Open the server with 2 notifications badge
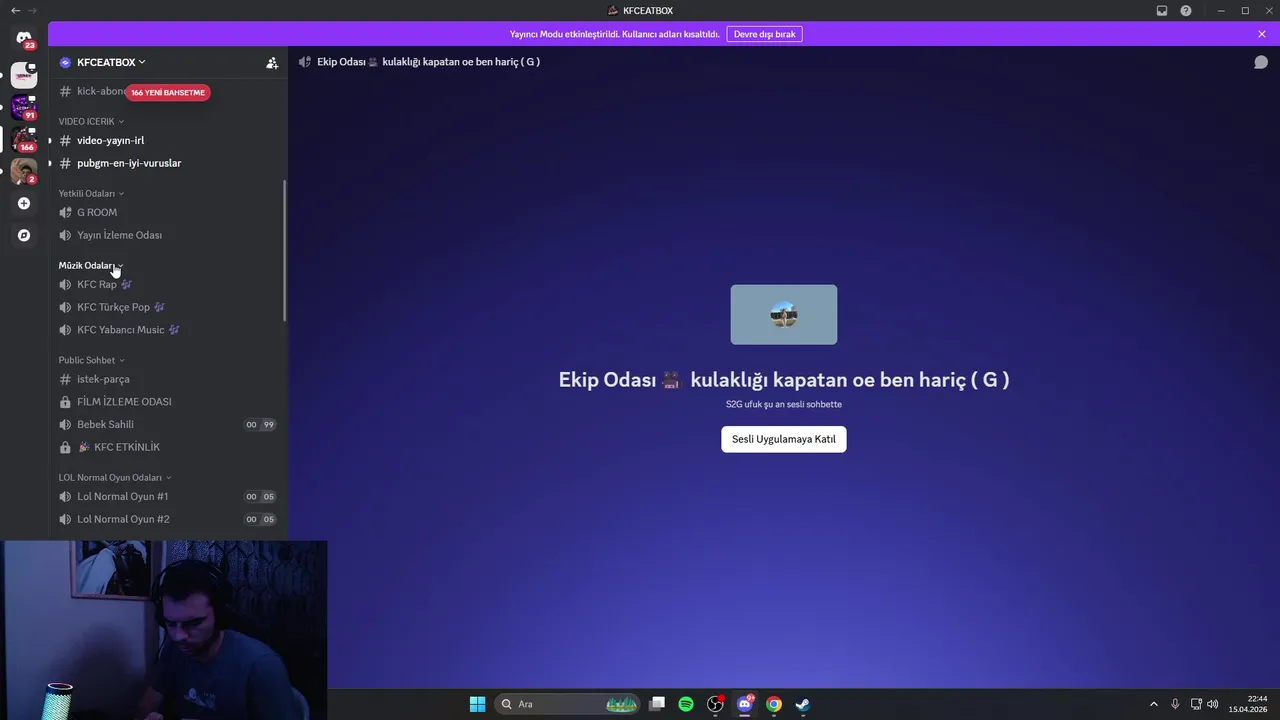 pos(24,171)
